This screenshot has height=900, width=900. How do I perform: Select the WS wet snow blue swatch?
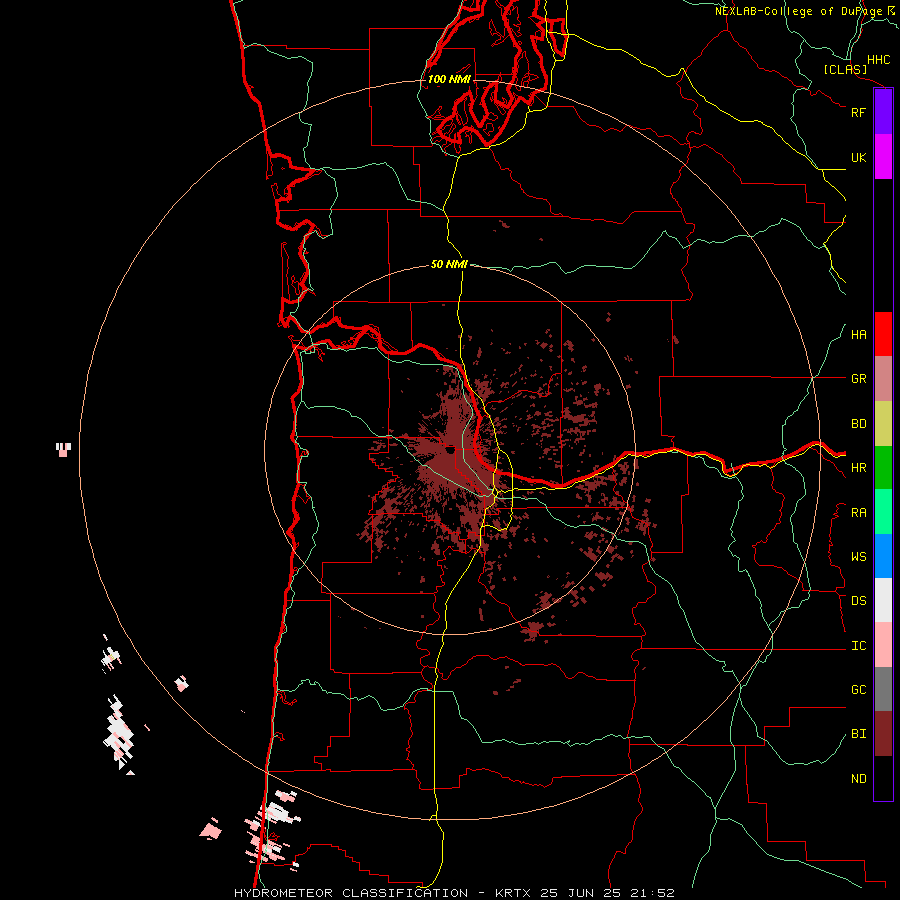(883, 556)
